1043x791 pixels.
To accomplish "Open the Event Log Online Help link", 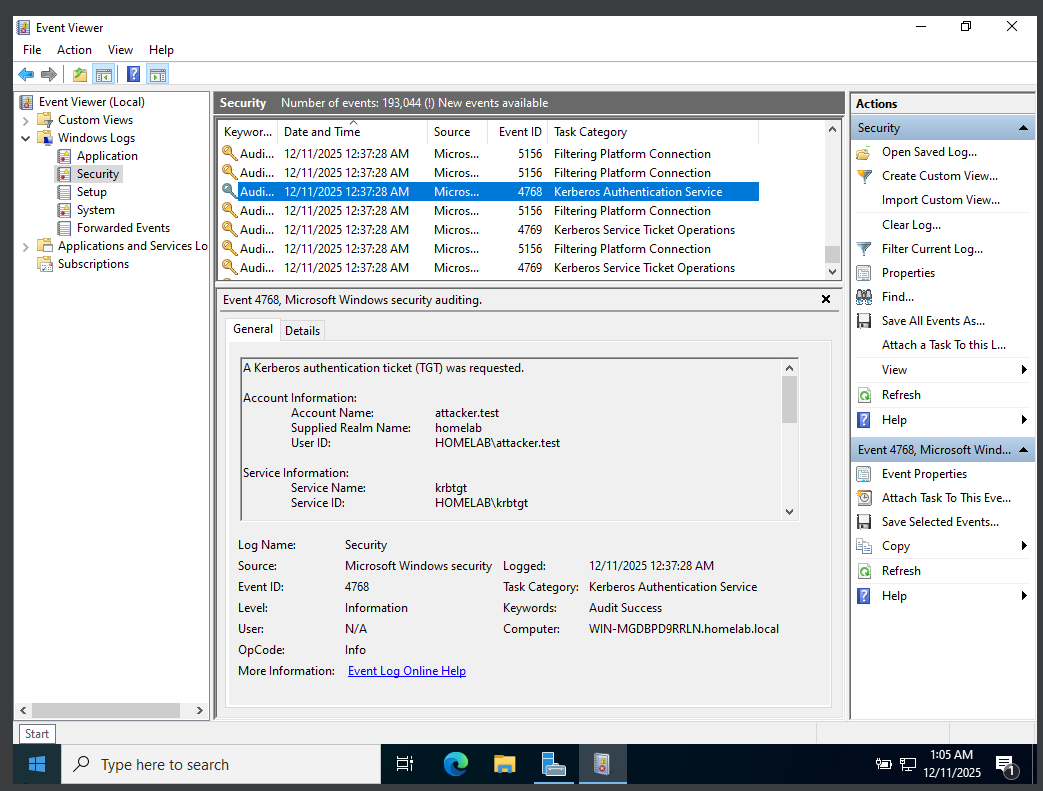I will click(x=406, y=671).
